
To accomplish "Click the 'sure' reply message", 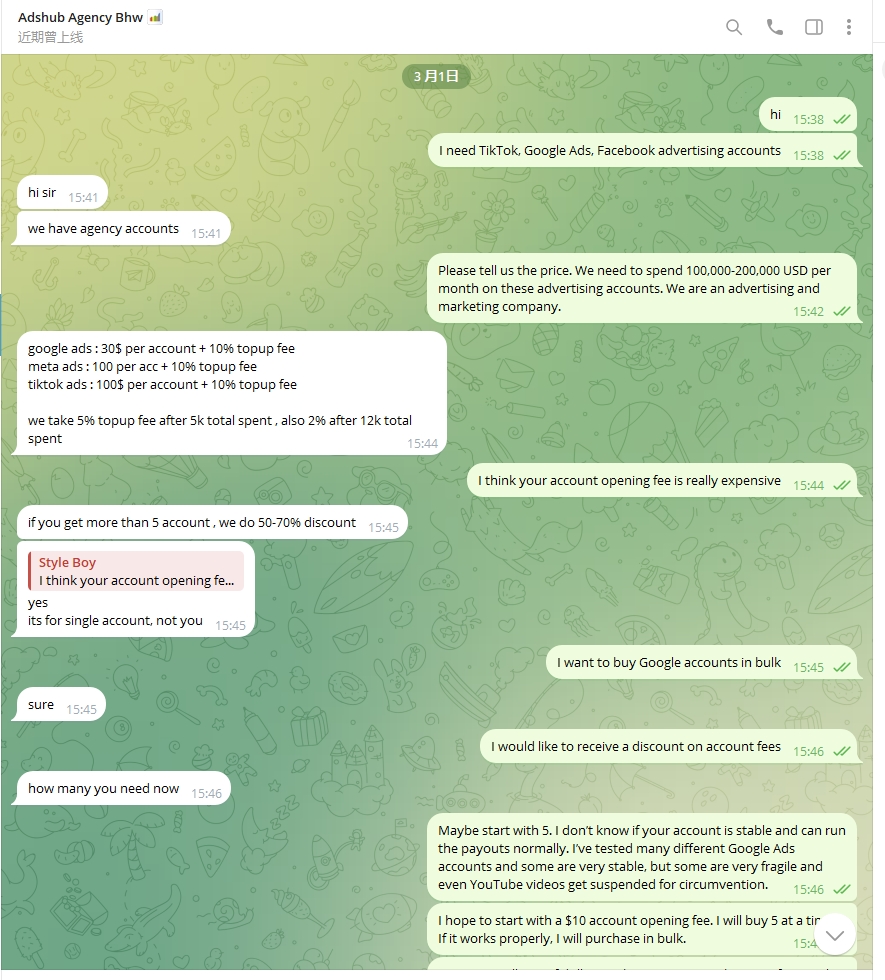I will tap(61, 705).
